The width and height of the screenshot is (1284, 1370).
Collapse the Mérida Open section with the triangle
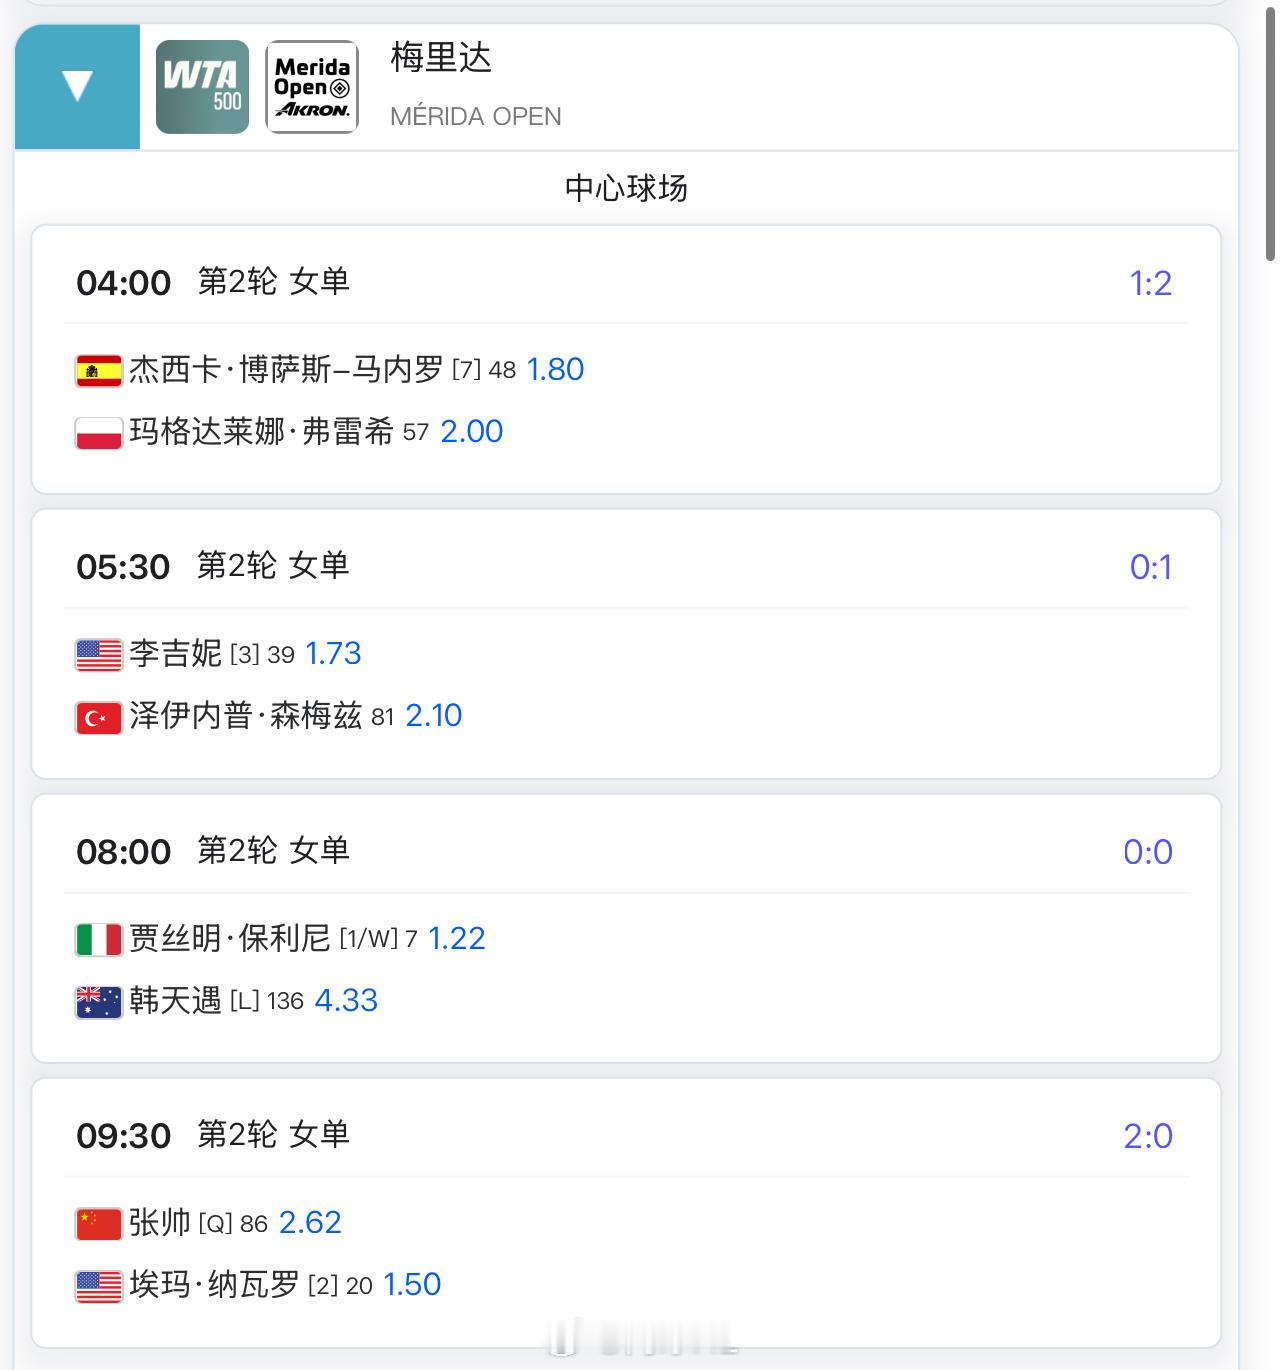76,85
